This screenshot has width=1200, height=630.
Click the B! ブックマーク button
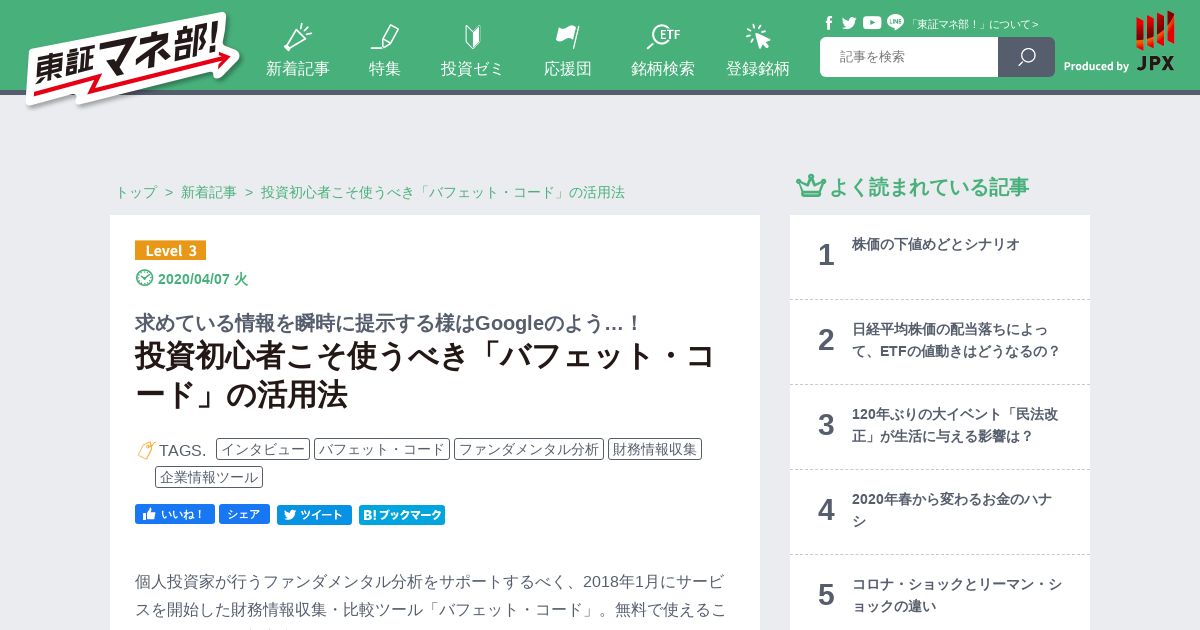click(x=402, y=515)
